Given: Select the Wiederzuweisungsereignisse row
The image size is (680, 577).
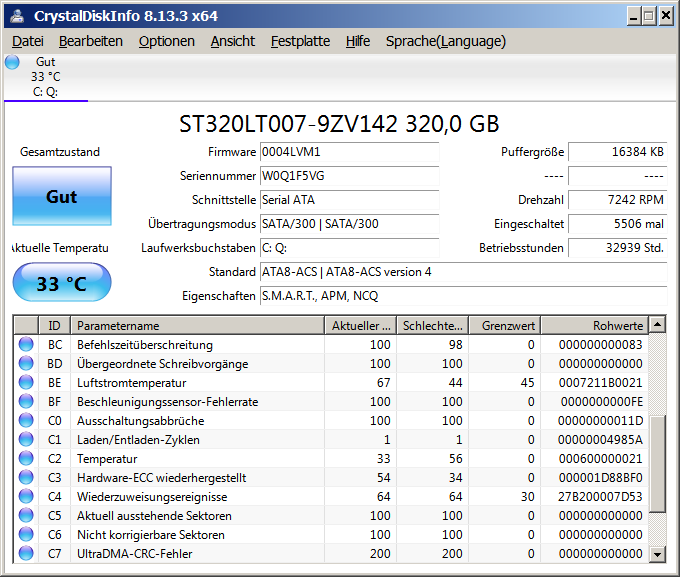Looking at the screenshot, I should click(331, 497).
